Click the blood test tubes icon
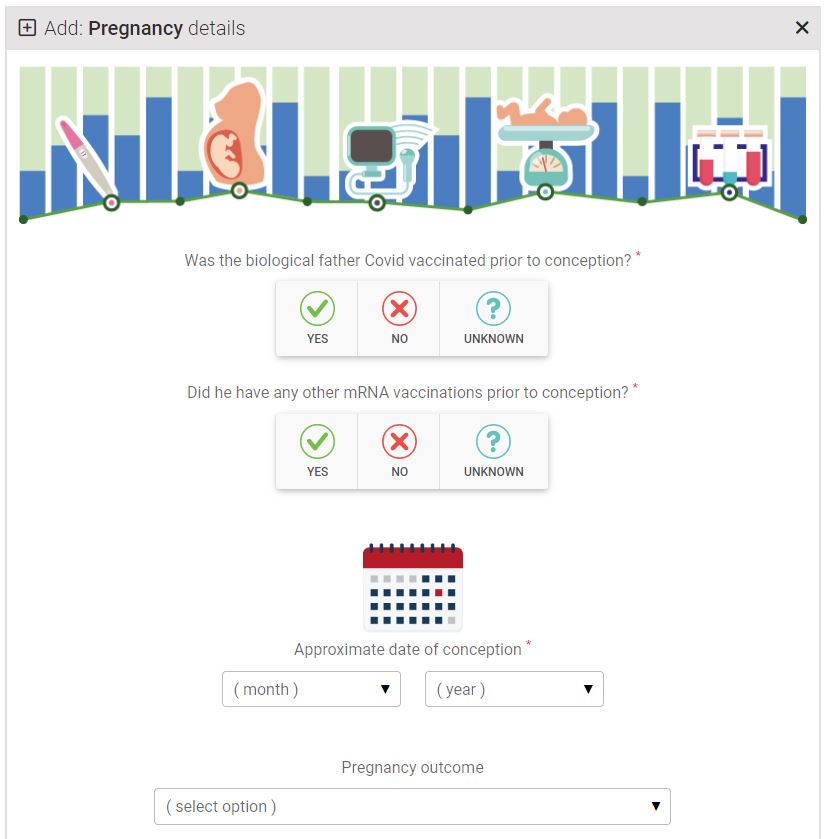This screenshot has height=839, width=826. (x=730, y=157)
